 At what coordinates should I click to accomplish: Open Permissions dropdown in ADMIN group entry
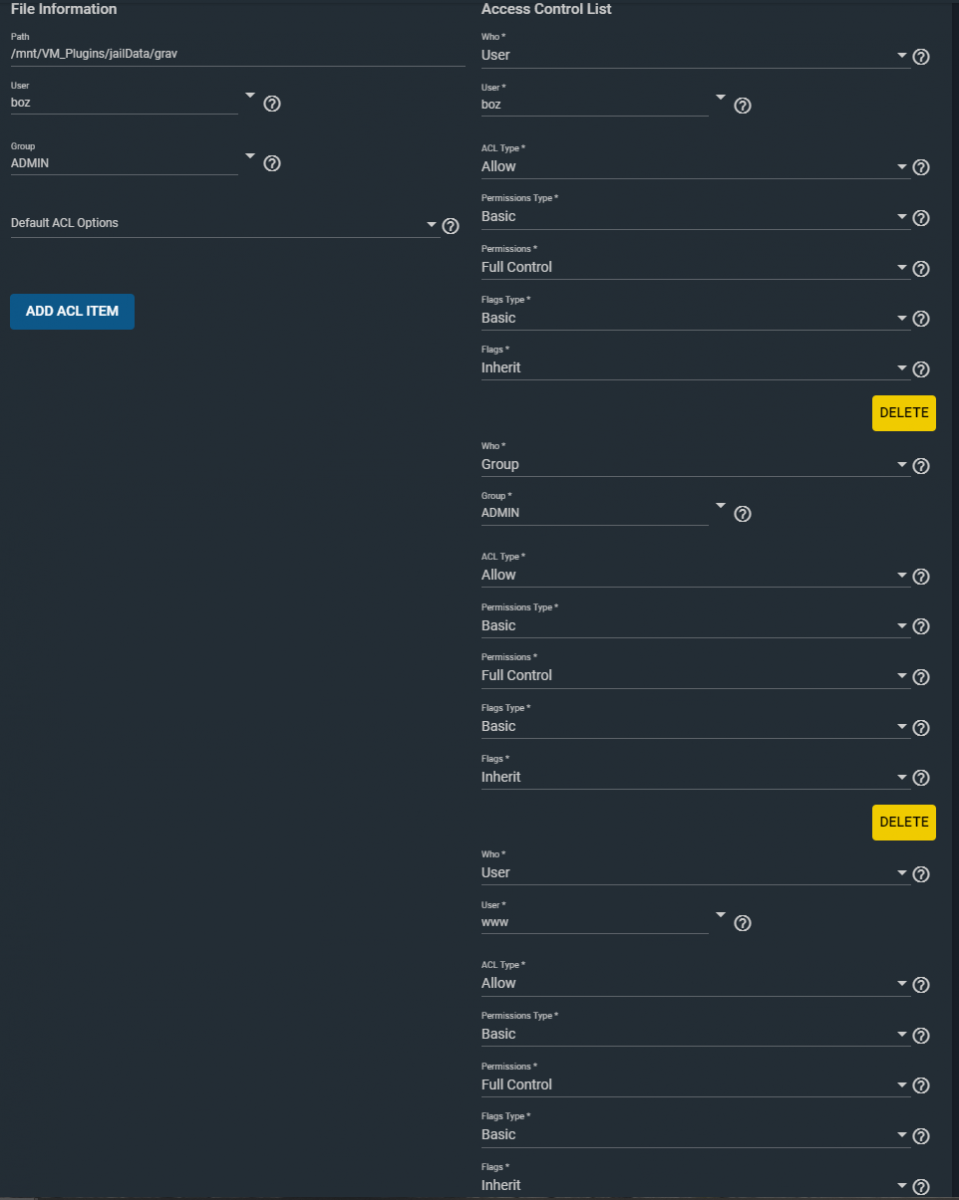[x=694, y=676]
